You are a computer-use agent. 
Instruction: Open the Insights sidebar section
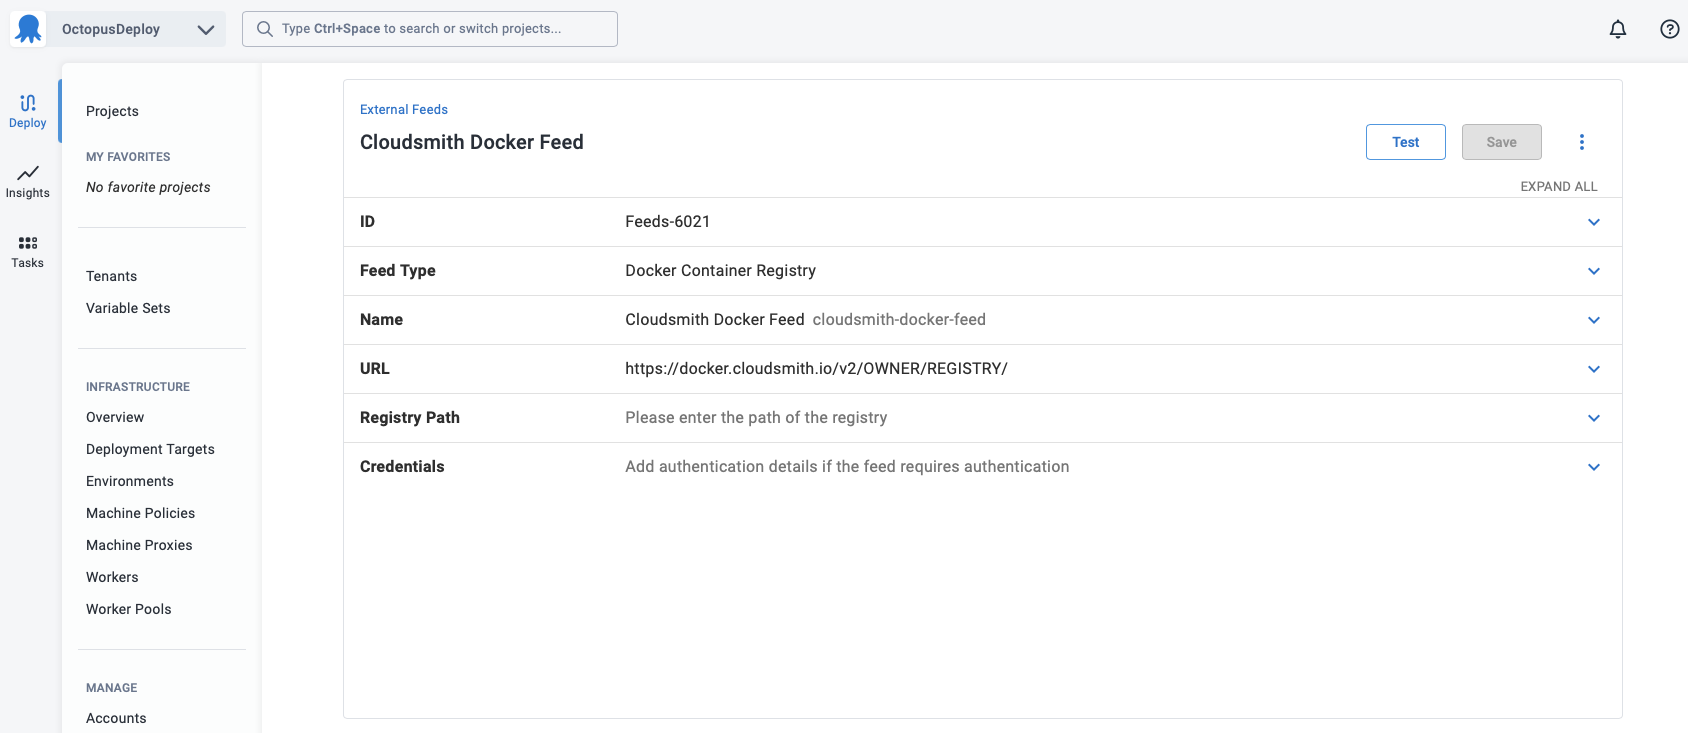28,181
